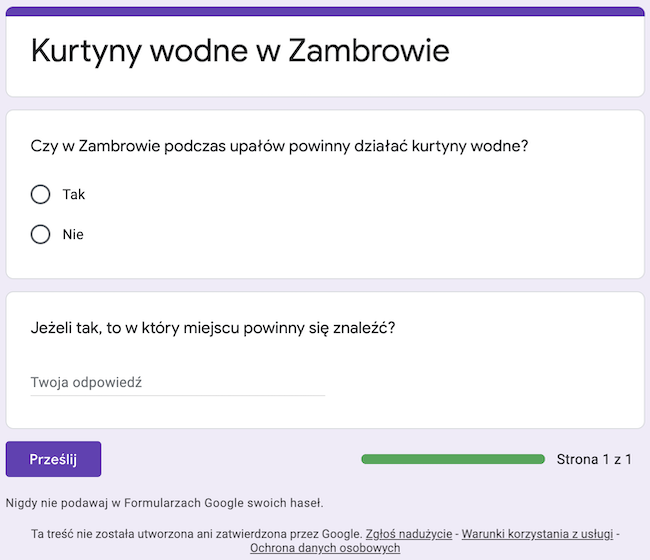This screenshot has width=650, height=560.
Task: Submit the form with Prześlij button
Action: [53, 459]
